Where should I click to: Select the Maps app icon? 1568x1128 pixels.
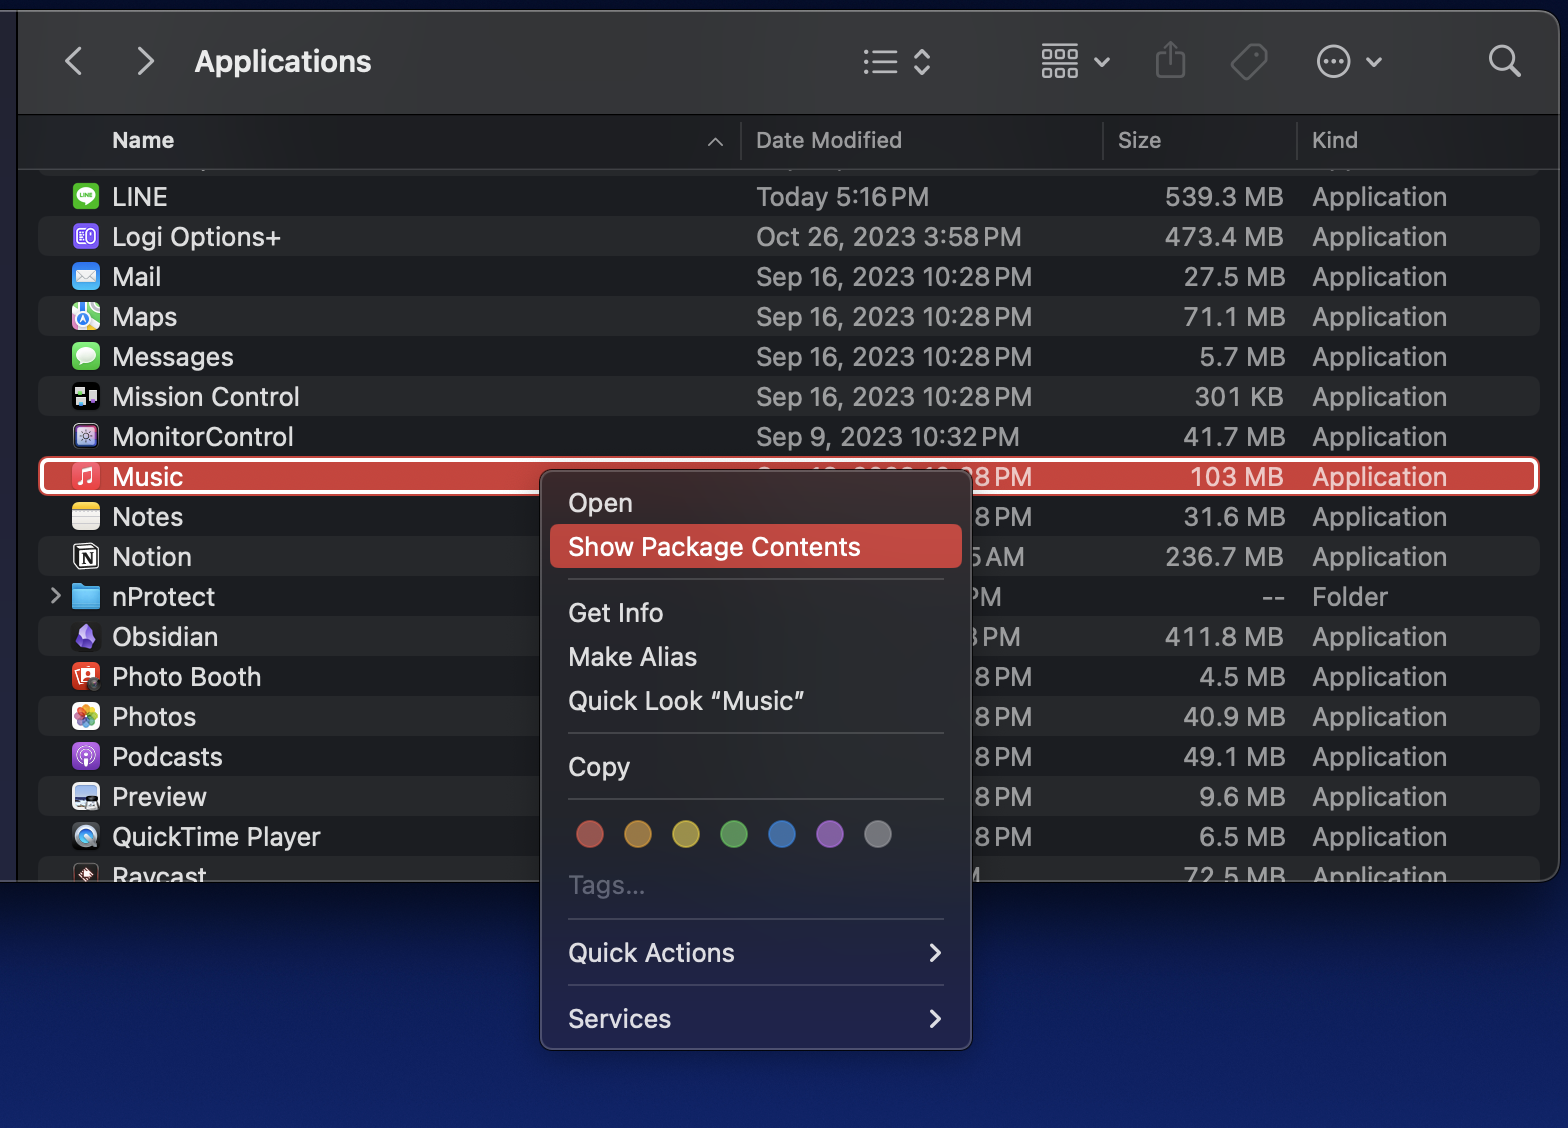pyautogui.click(x=86, y=316)
